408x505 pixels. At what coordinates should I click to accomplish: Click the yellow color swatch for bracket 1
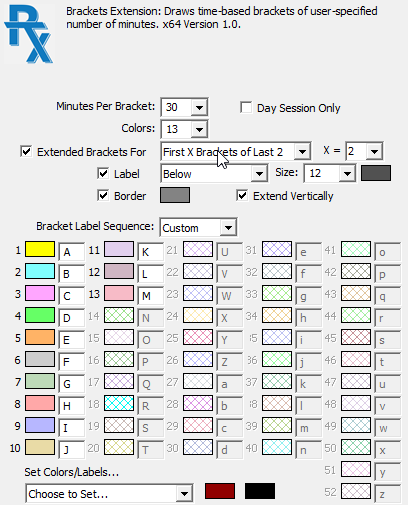40,249
